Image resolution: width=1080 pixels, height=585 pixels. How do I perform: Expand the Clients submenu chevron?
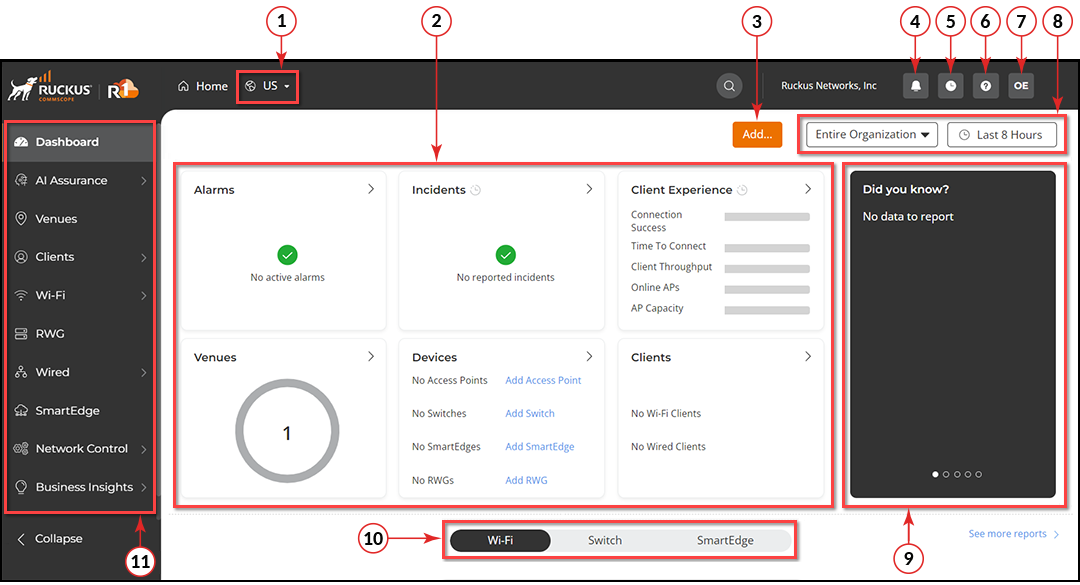point(144,257)
